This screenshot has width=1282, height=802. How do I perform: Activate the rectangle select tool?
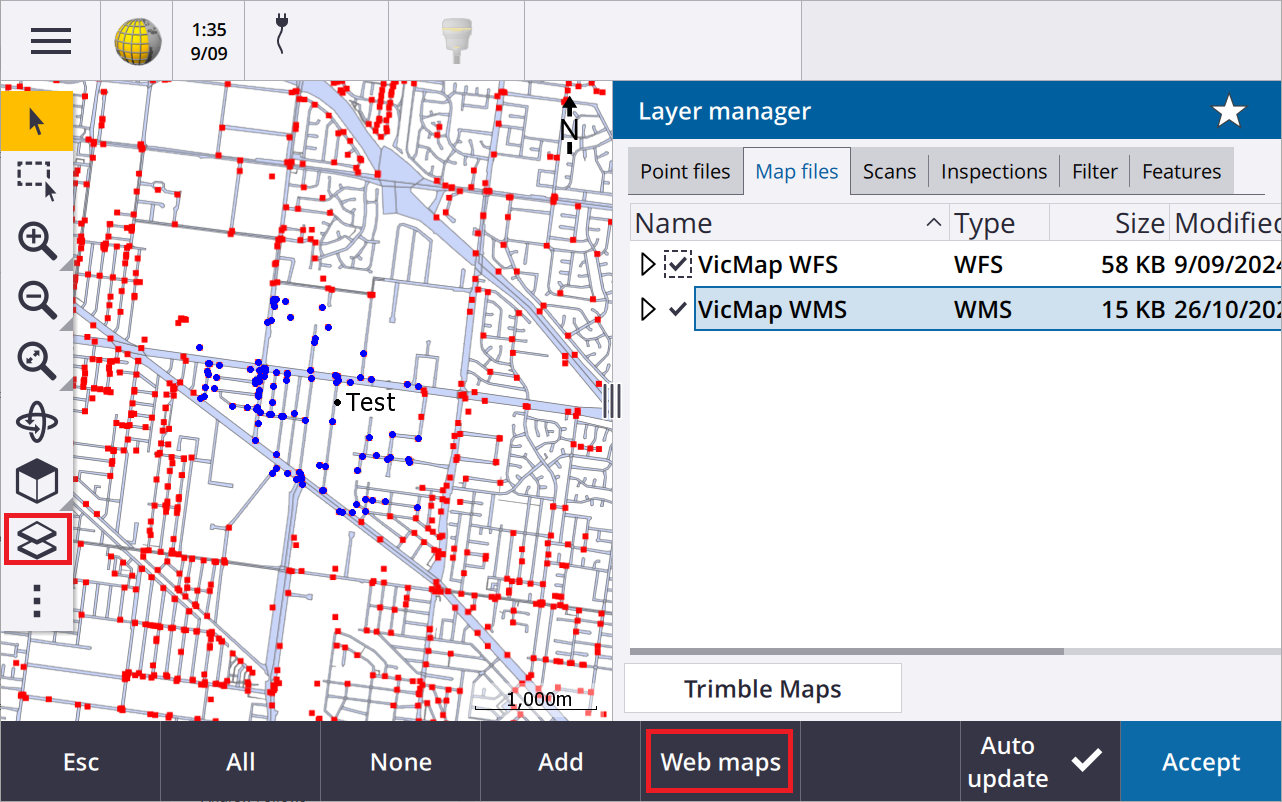point(37,181)
